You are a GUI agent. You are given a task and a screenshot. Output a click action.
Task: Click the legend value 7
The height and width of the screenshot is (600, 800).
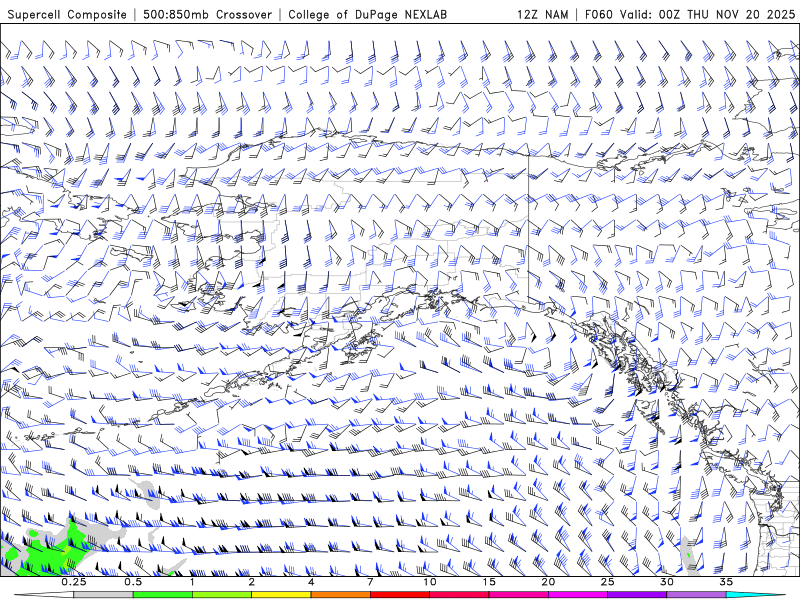(x=370, y=582)
